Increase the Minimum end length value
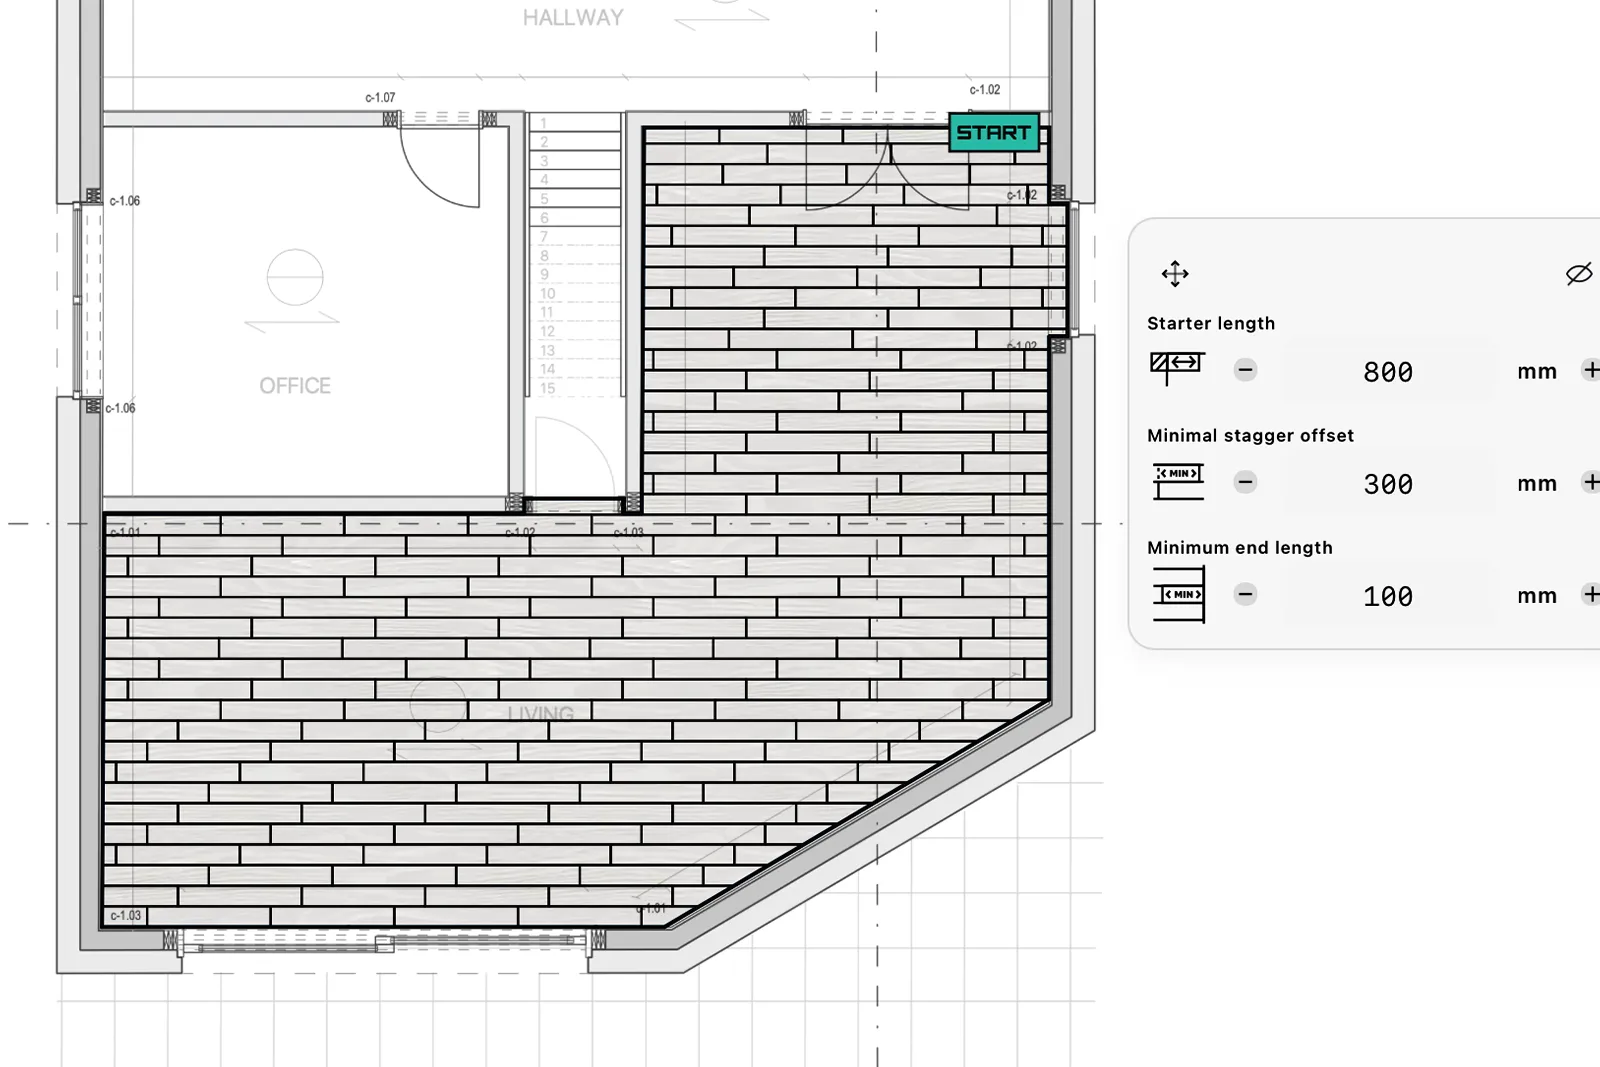 pyautogui.click(x=1592, y=594)
